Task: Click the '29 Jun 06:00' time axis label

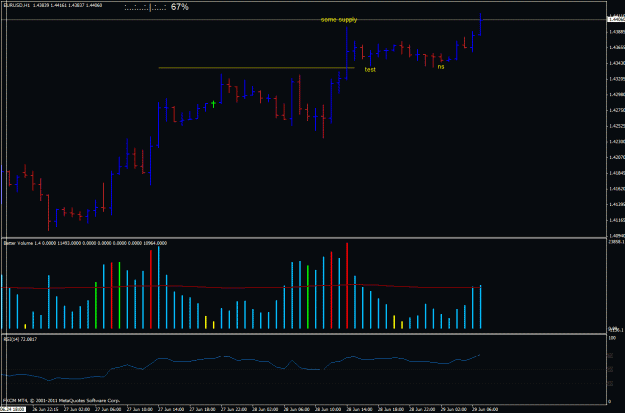Action: coord(485,409)
